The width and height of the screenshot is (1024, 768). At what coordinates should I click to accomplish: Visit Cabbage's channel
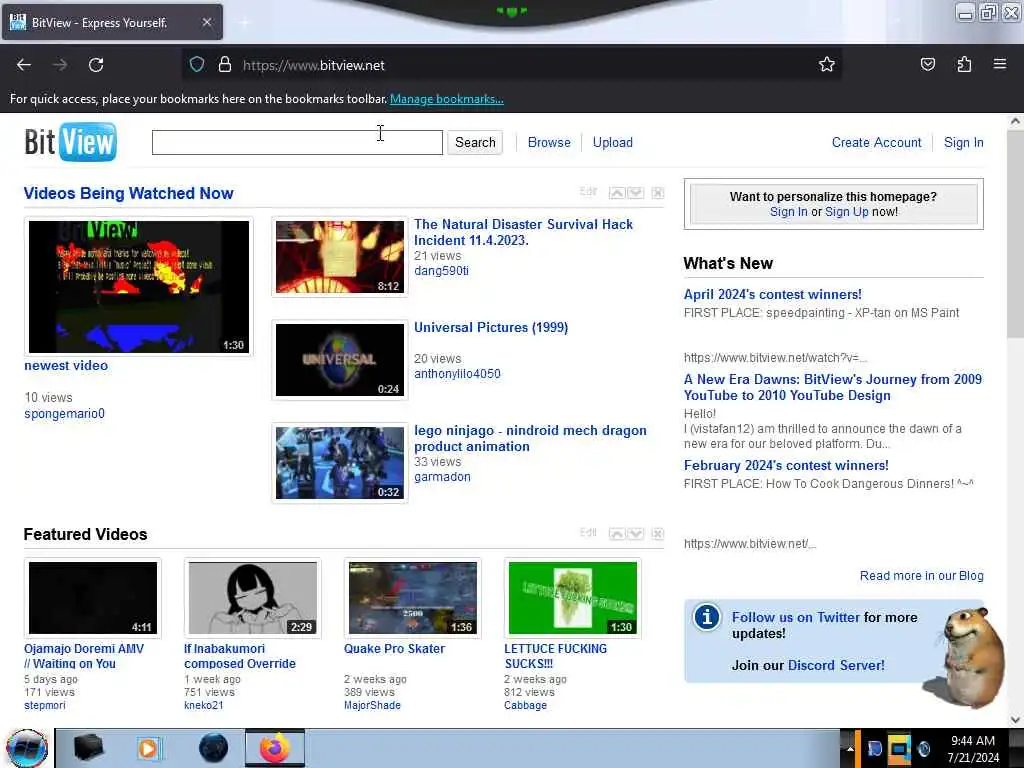[525, 705]
